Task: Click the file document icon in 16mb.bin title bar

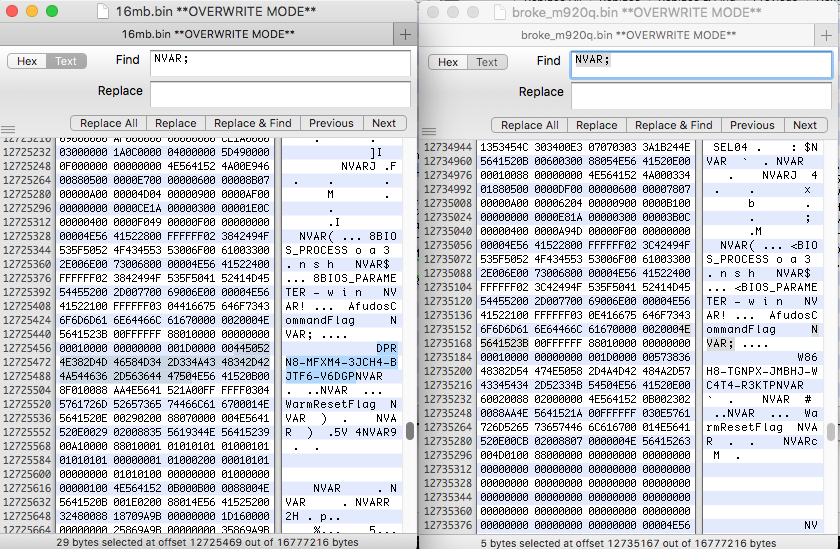Action: [103, 11]
